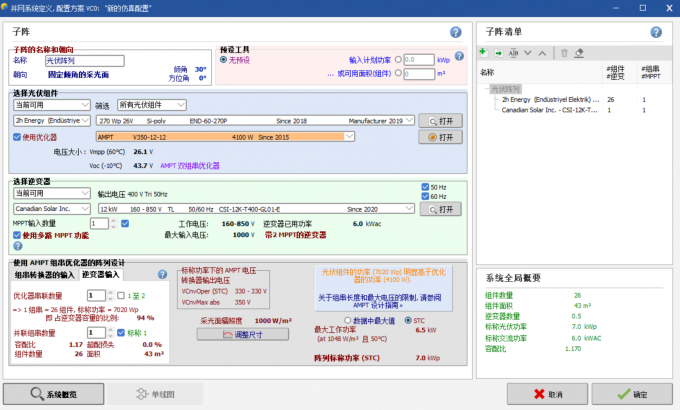Click the AMPT 设计指南 notice text

pyautogui.click(x=379, y=301)
